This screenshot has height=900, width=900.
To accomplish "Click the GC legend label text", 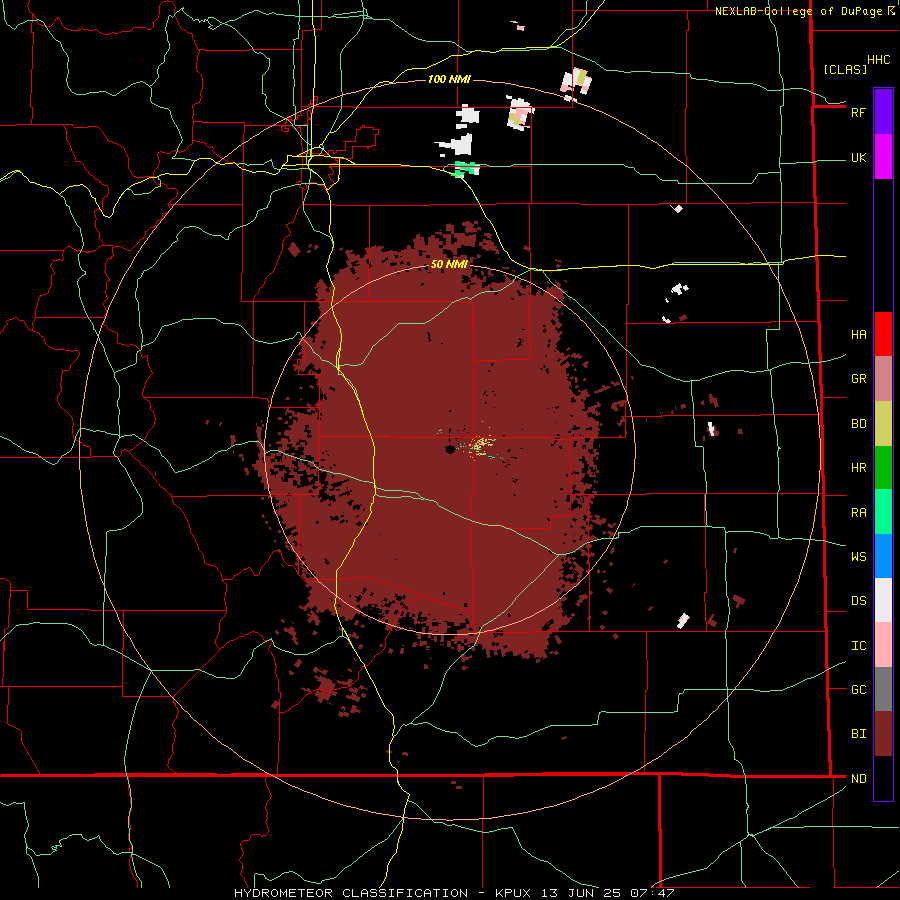I will (x=859, y=690).
